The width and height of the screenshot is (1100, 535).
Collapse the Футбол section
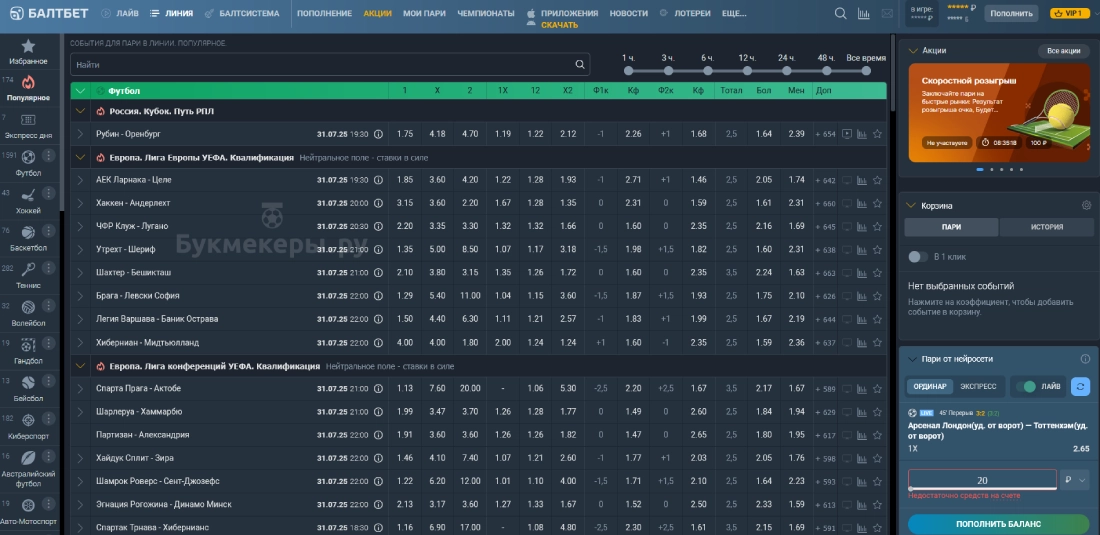80,91
